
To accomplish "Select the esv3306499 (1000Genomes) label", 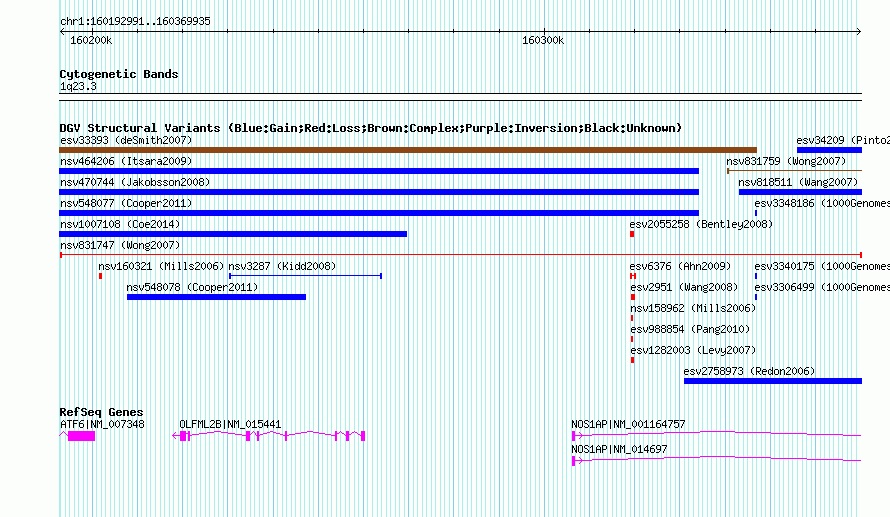I will pyautogui.click(x=822, y=287).
